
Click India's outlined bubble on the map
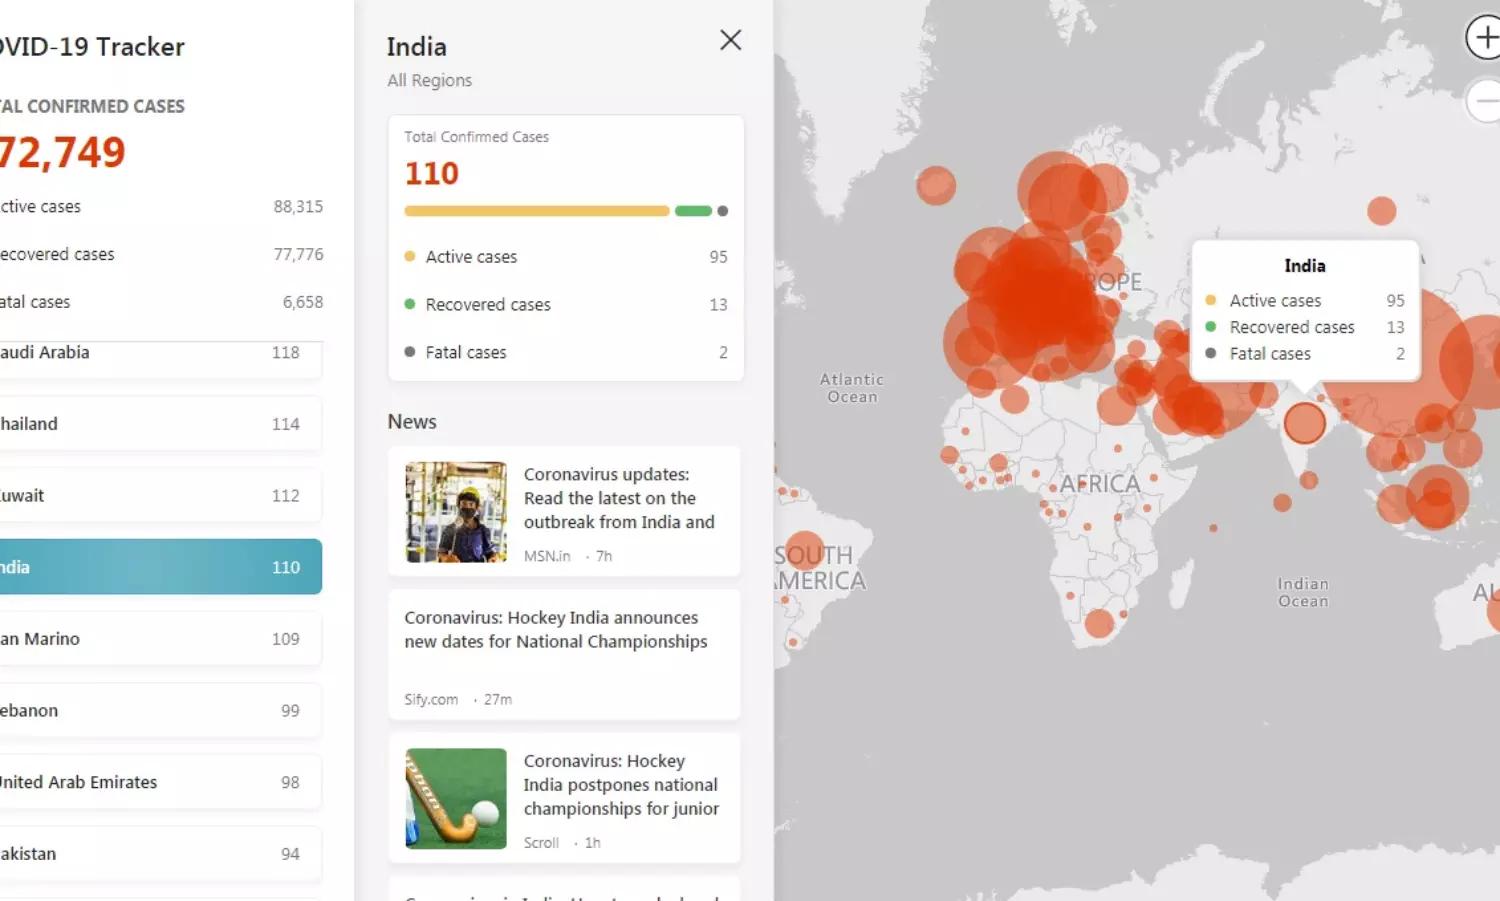1304,423
